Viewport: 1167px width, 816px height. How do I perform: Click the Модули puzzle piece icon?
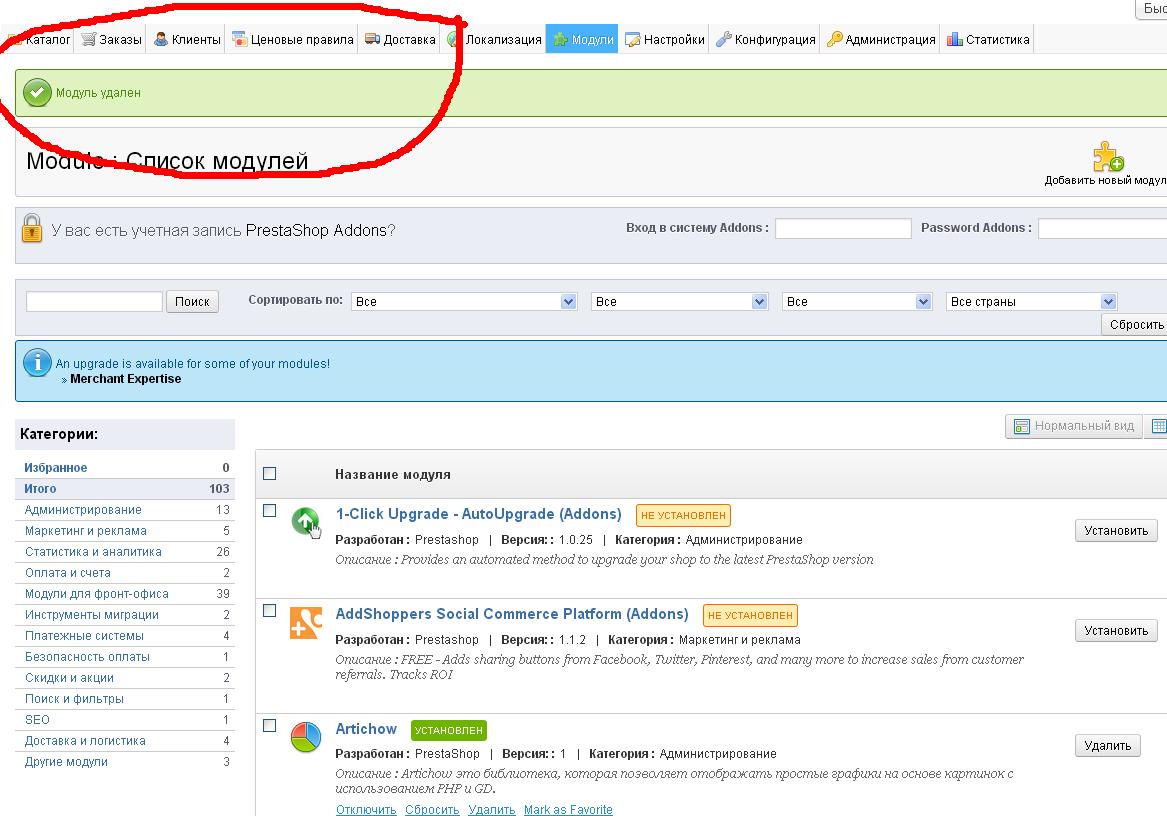click(x=560, y=39)
